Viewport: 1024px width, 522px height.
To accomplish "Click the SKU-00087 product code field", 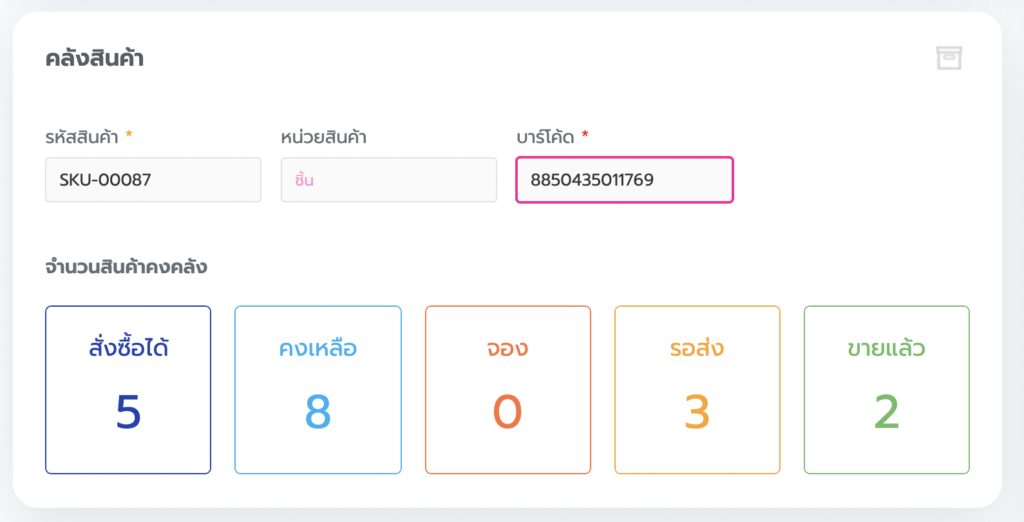I will pos(153,180).
